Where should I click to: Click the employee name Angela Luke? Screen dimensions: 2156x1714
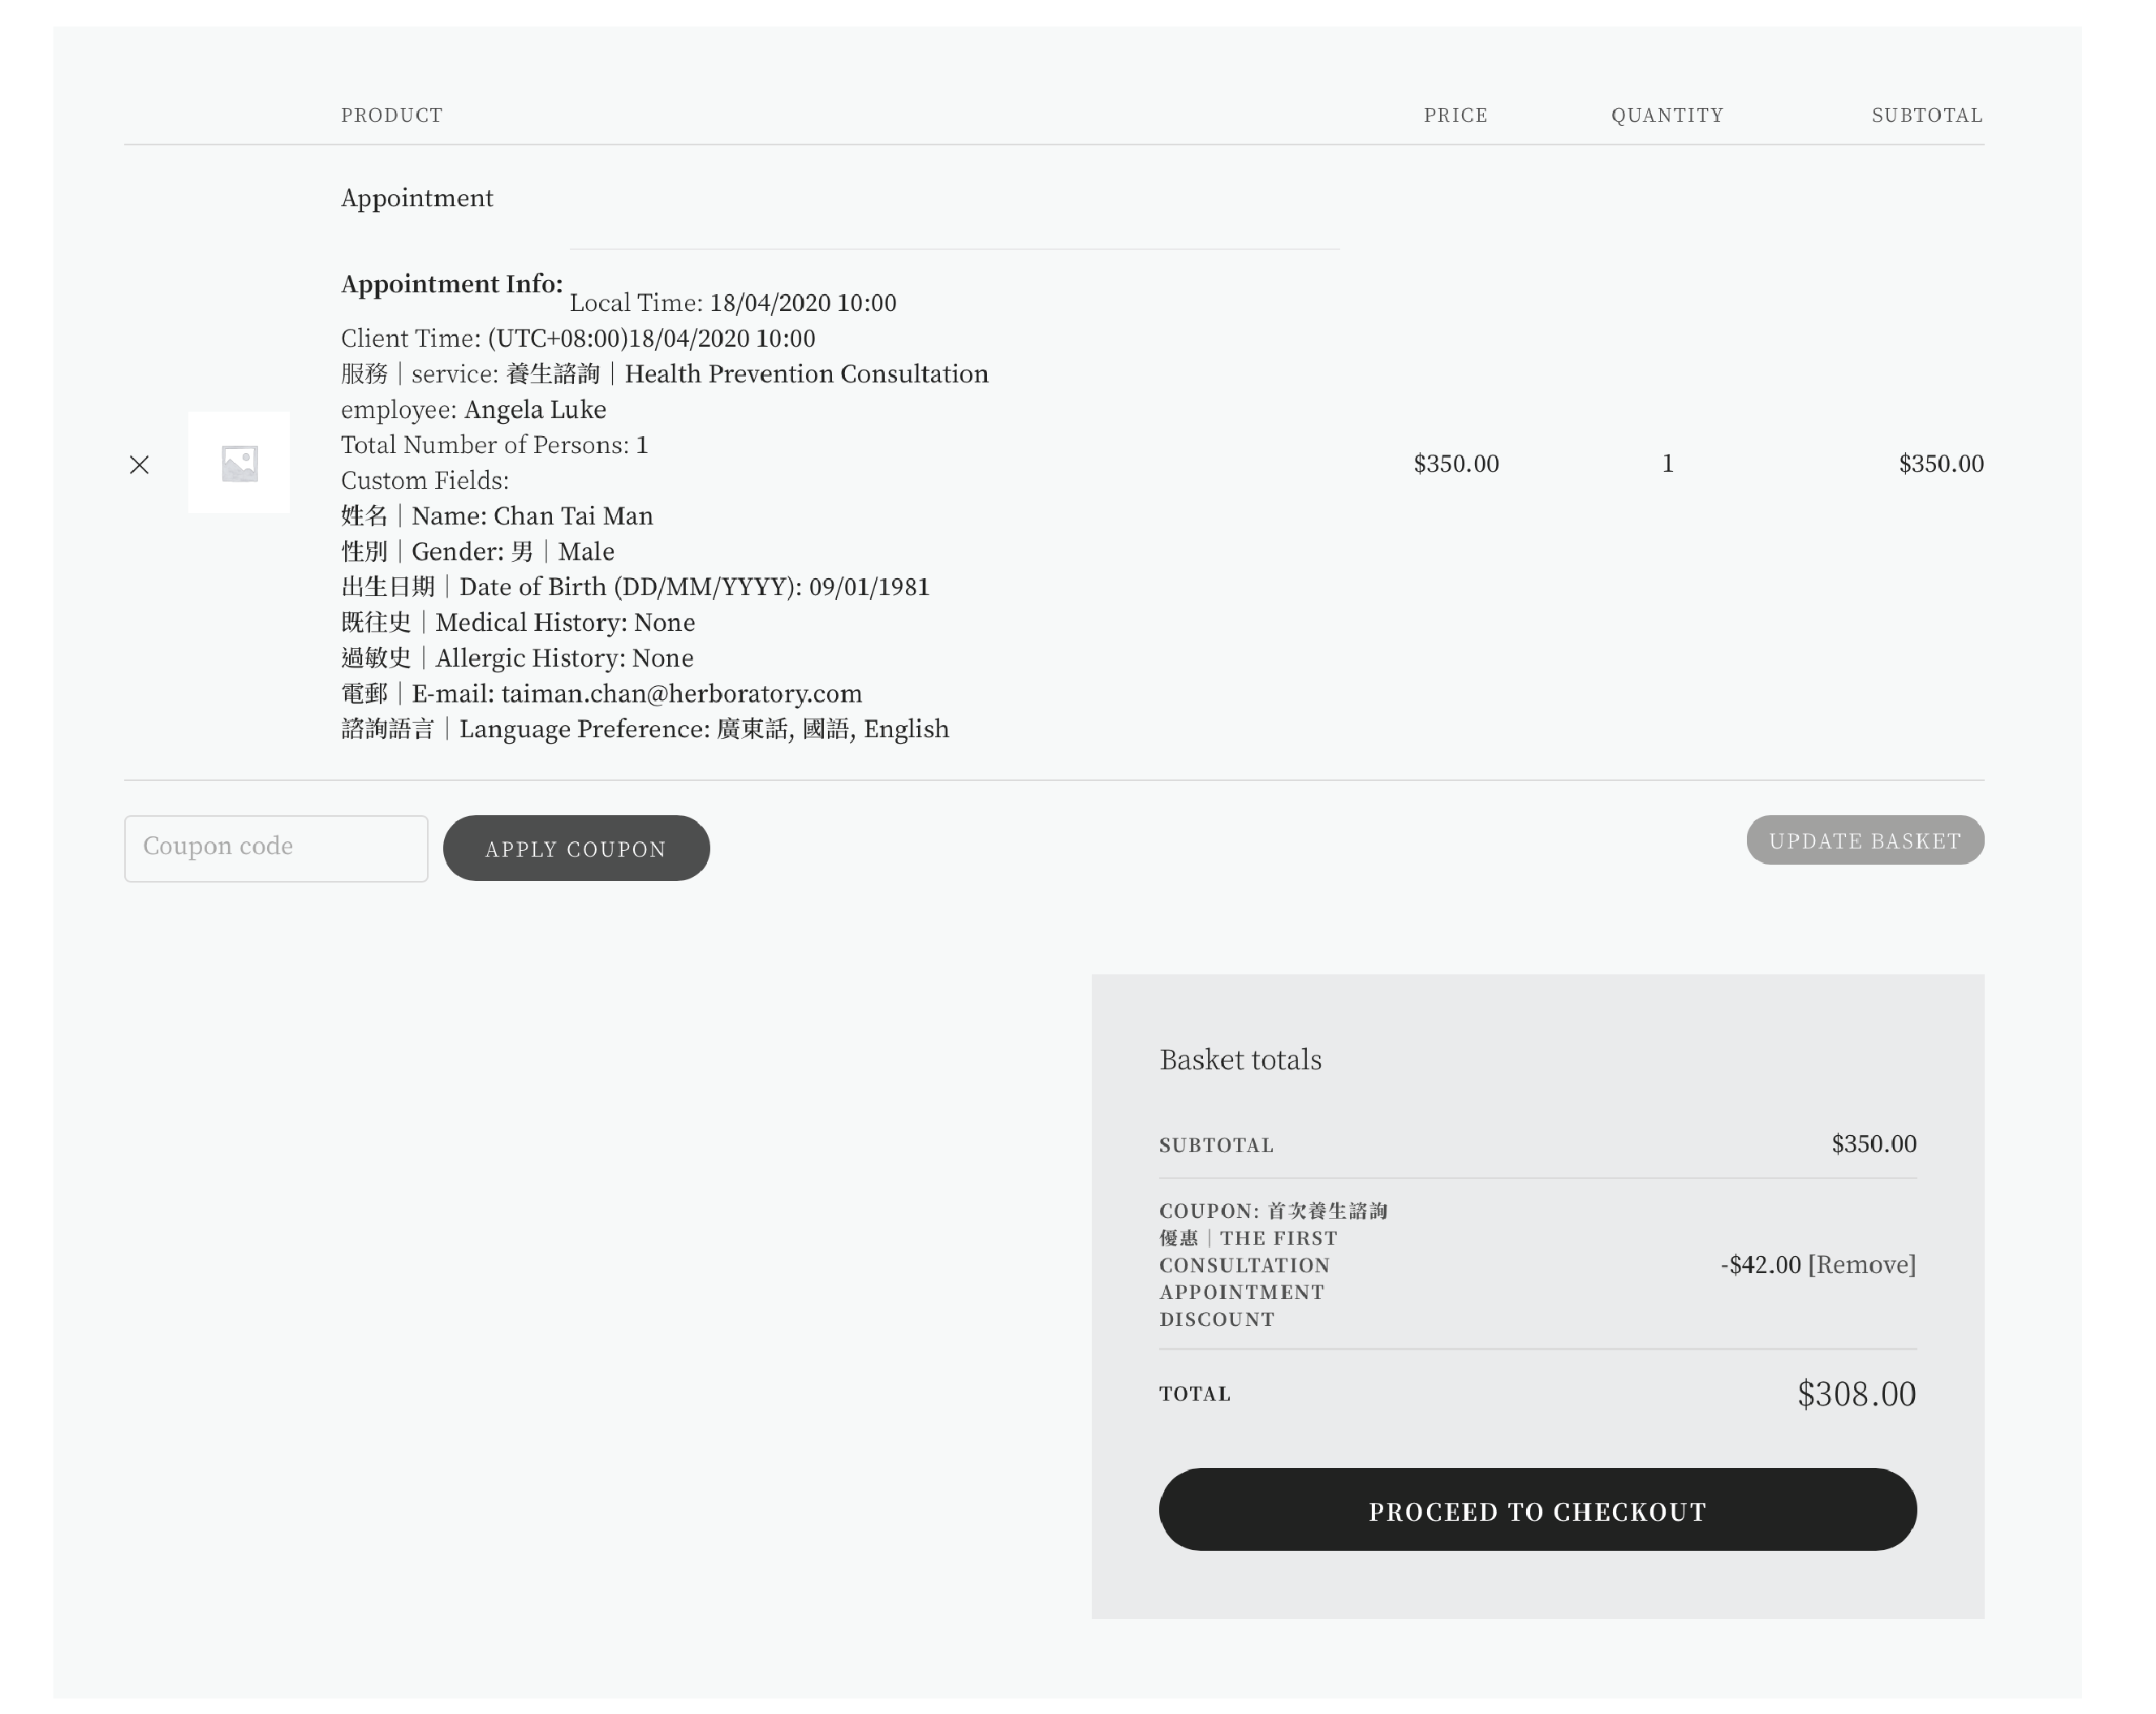[535, 410]
